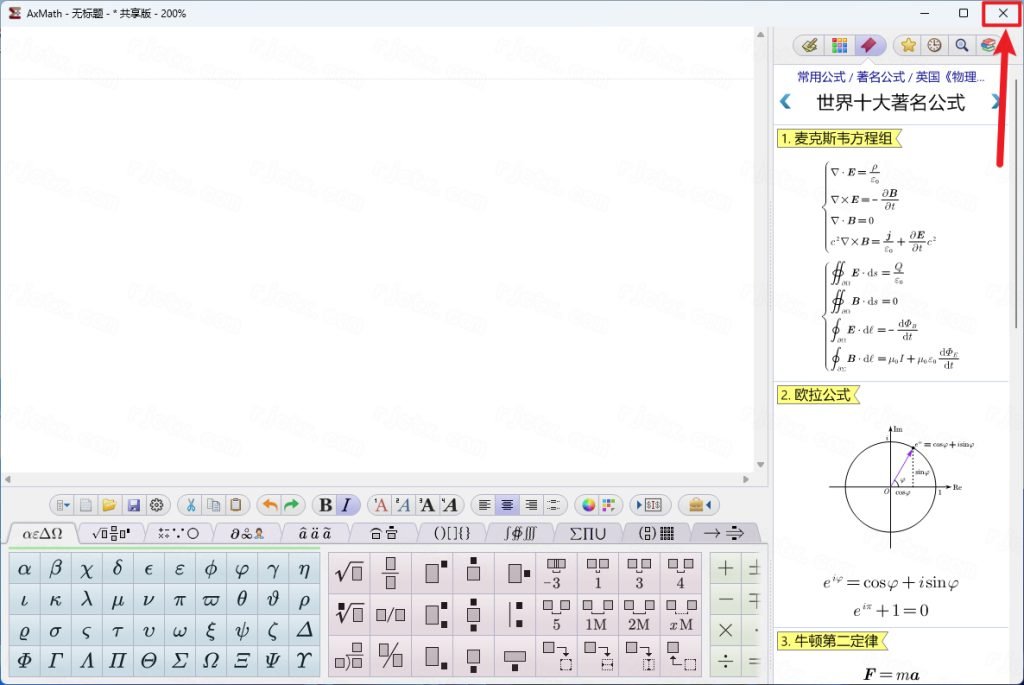The height and width of the screenshot is (685, 1024).
Task: Insert the nth root template
Action: click(349, 614)
